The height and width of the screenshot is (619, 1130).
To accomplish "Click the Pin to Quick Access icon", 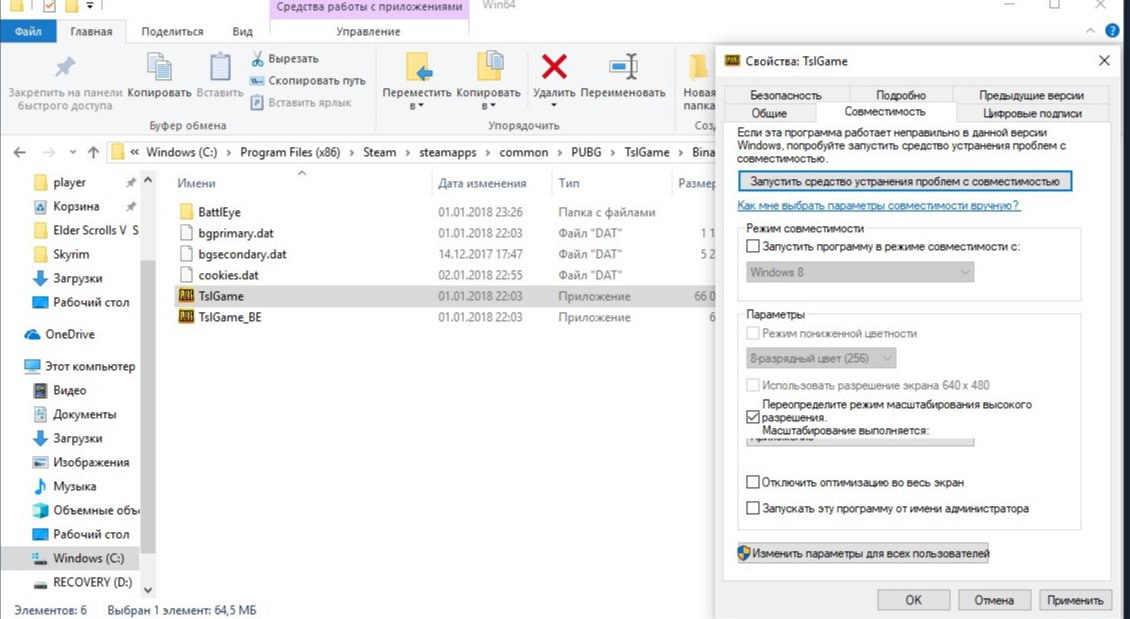I will pos(64,68).
